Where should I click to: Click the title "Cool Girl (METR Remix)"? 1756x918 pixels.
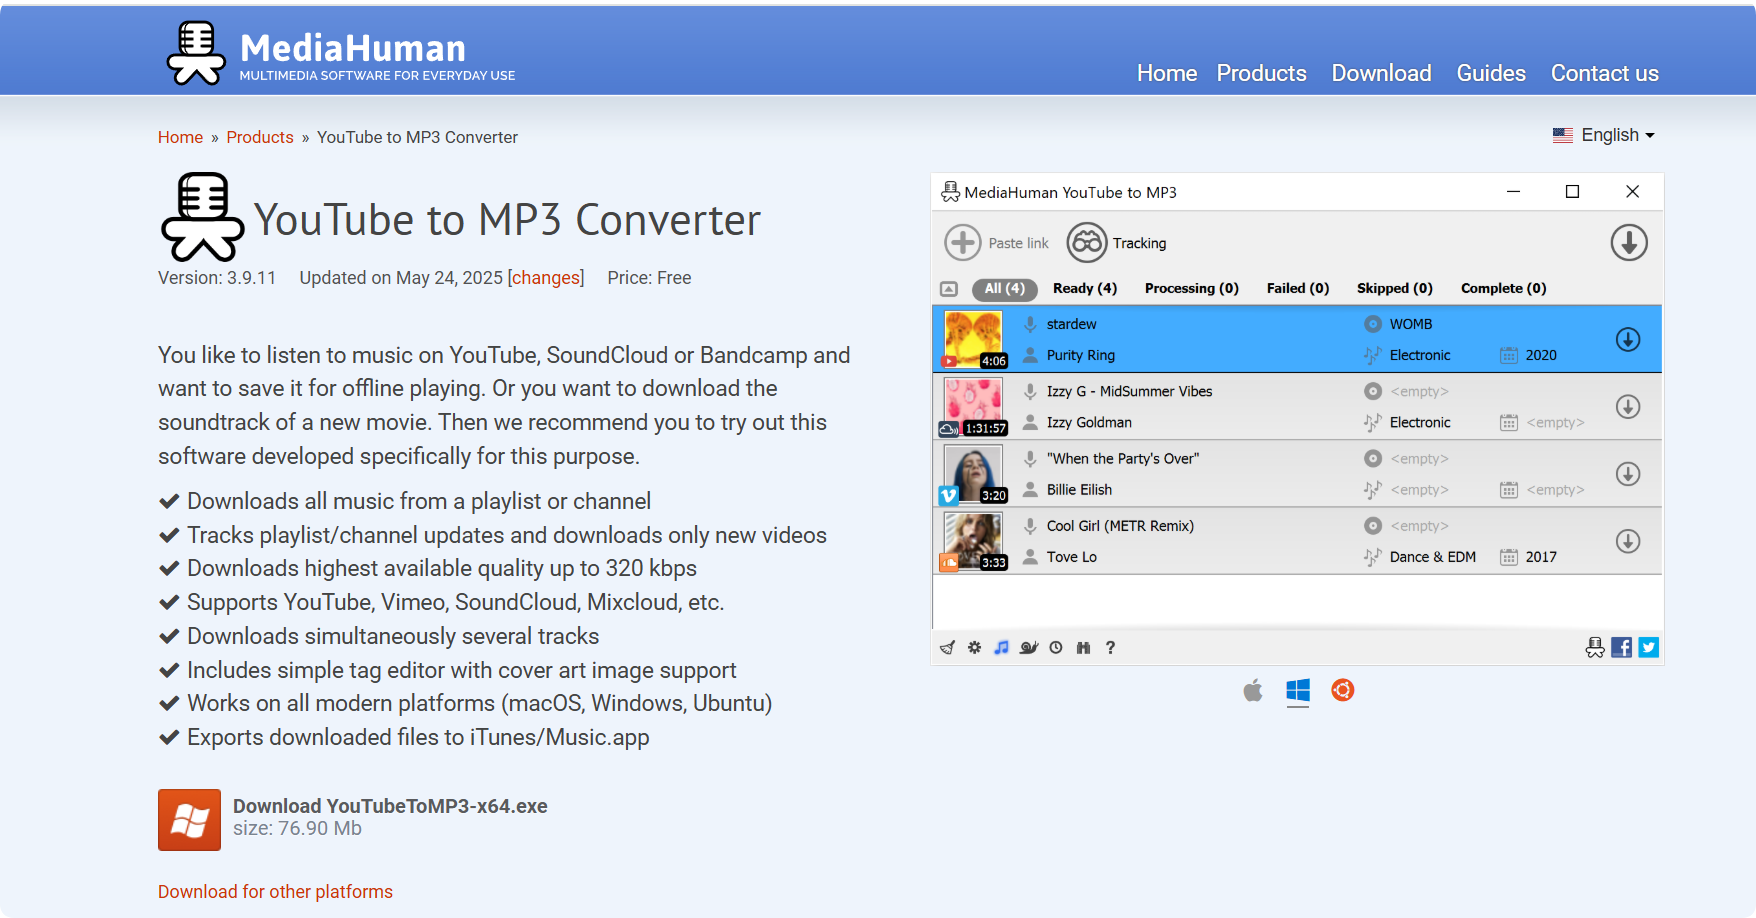point(1120,525)
